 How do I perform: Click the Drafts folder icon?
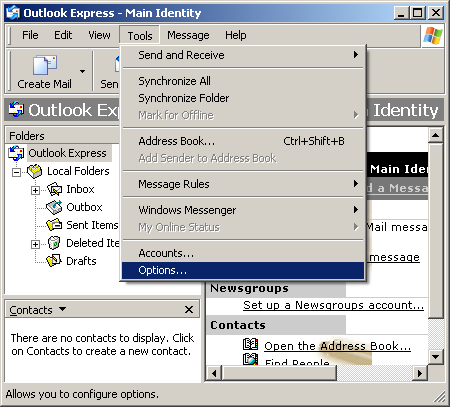[54, 261]
